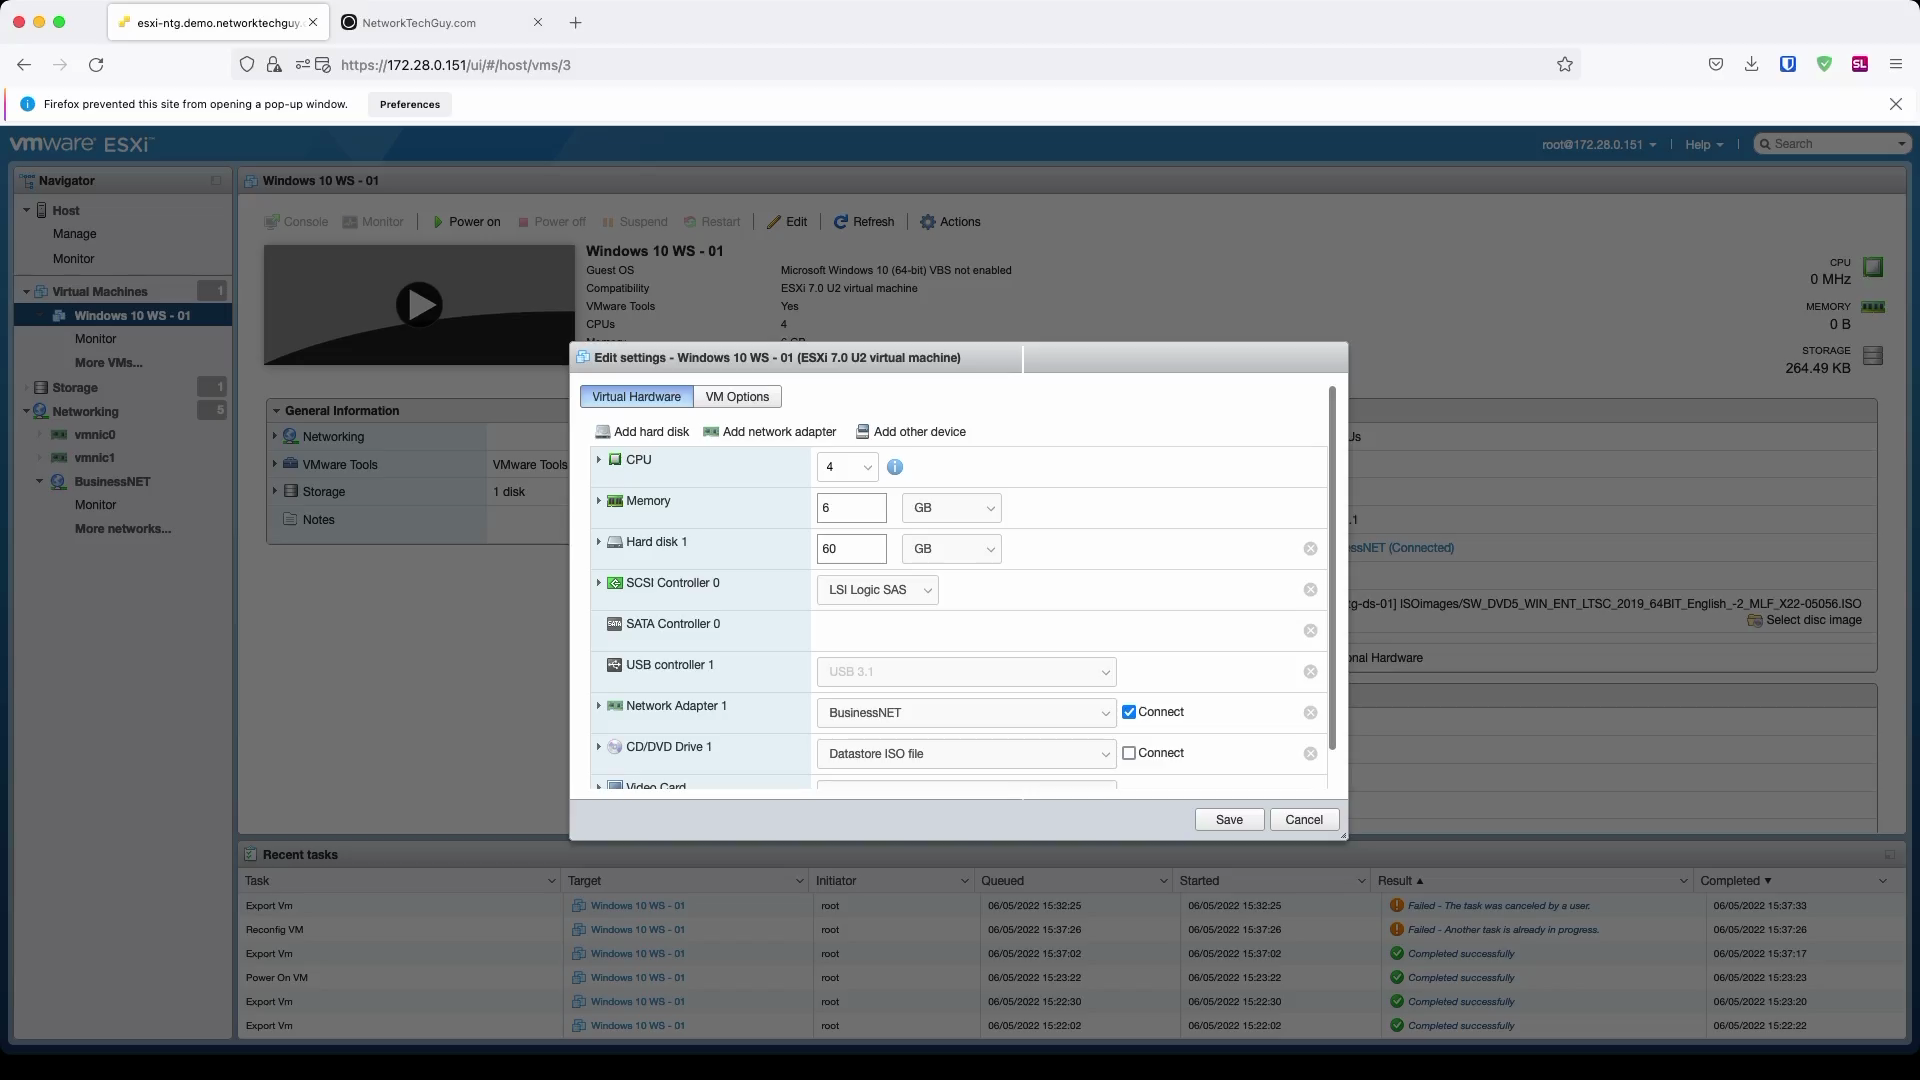This screenshot has height=1080, width=1920.
Task: Remove Hard disk 1 via X icon
Action: [x=1310, y=549]
